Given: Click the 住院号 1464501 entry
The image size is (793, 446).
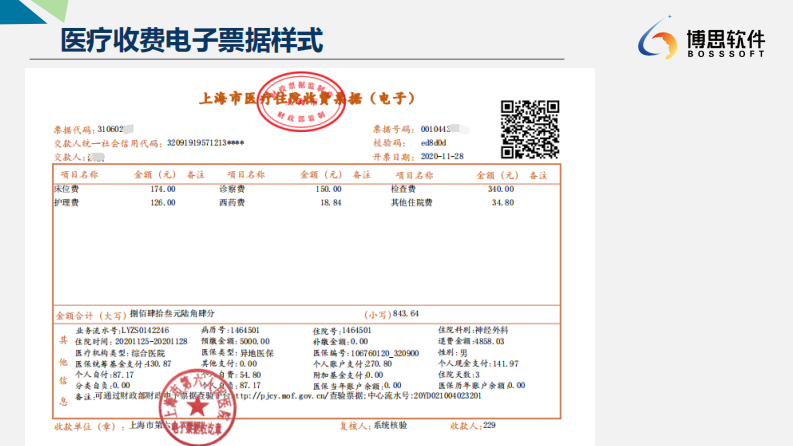Looking at the screenshot, I should point(342,331).
